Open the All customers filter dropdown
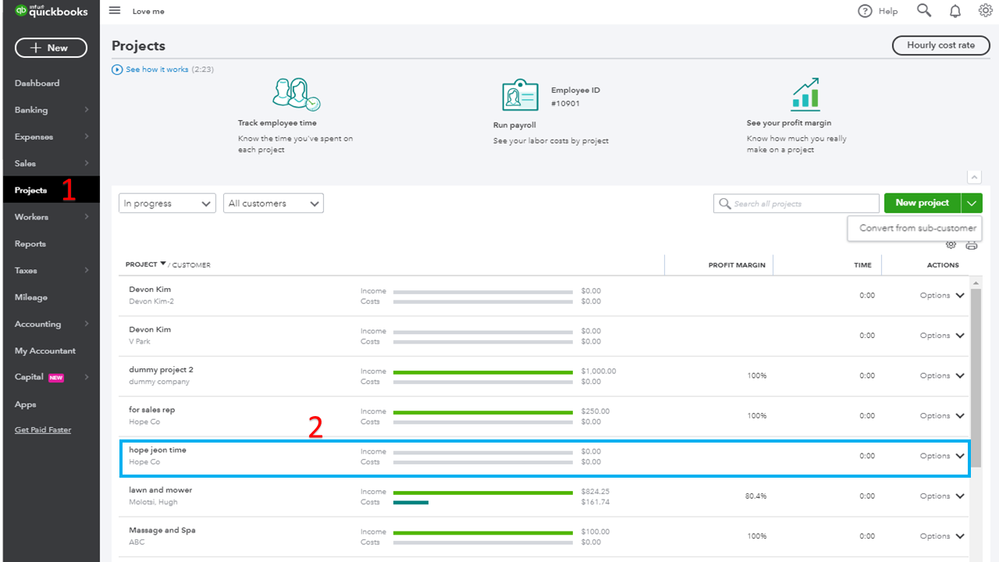This screenshot has height=562, width=999. tap(273, 203)
